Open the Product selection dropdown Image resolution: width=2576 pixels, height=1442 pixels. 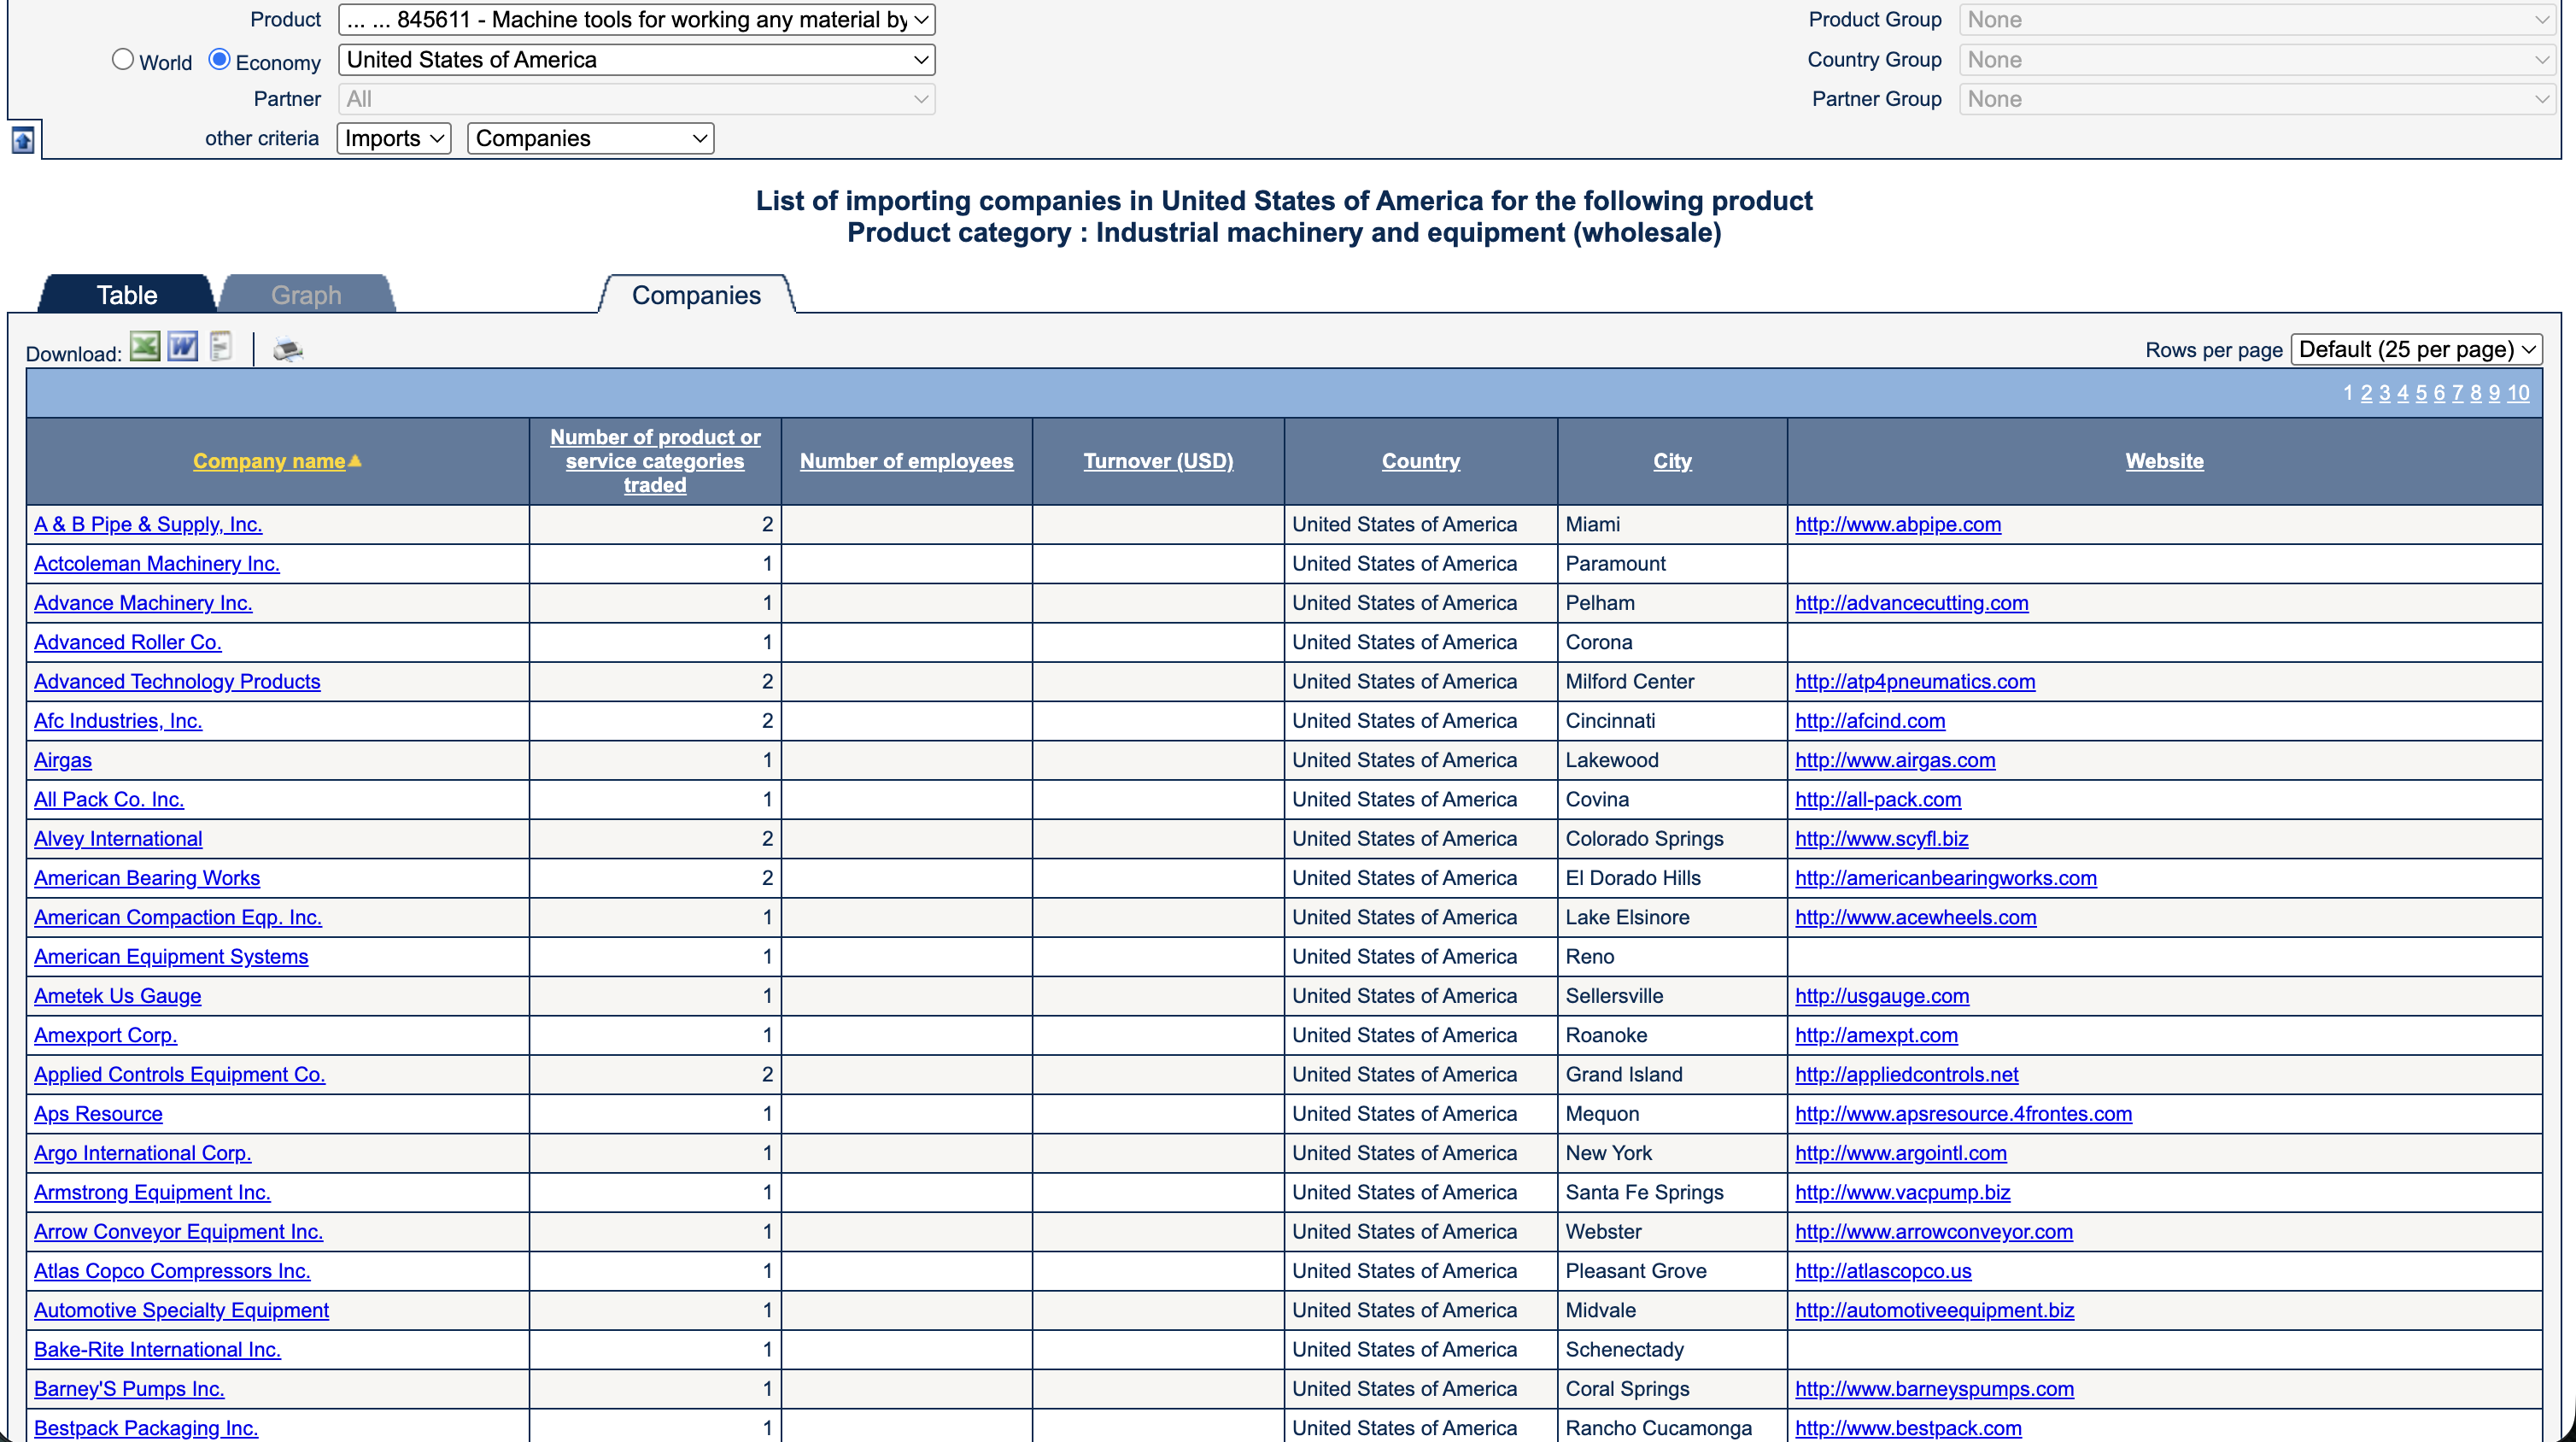coord(637,20)
